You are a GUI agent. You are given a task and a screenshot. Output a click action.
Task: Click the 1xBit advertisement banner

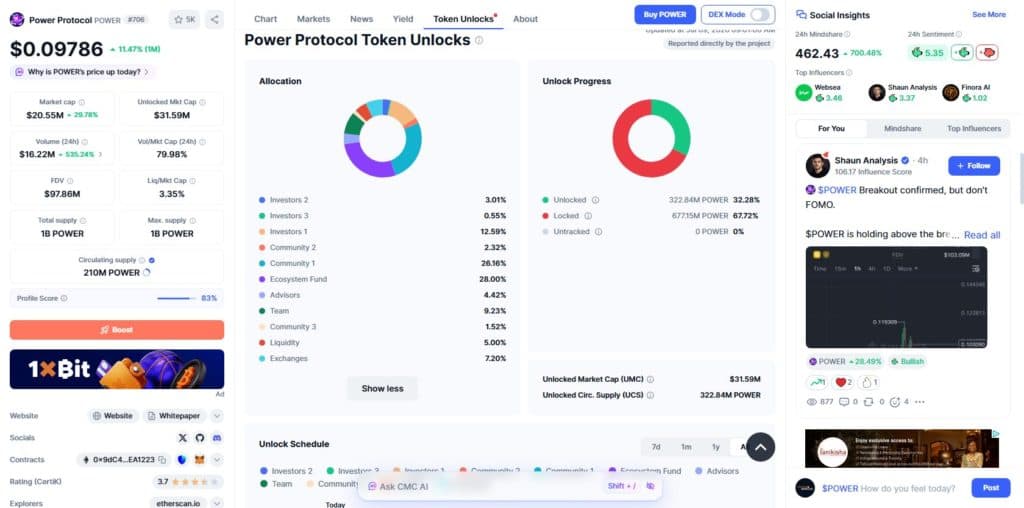(117, 370)
